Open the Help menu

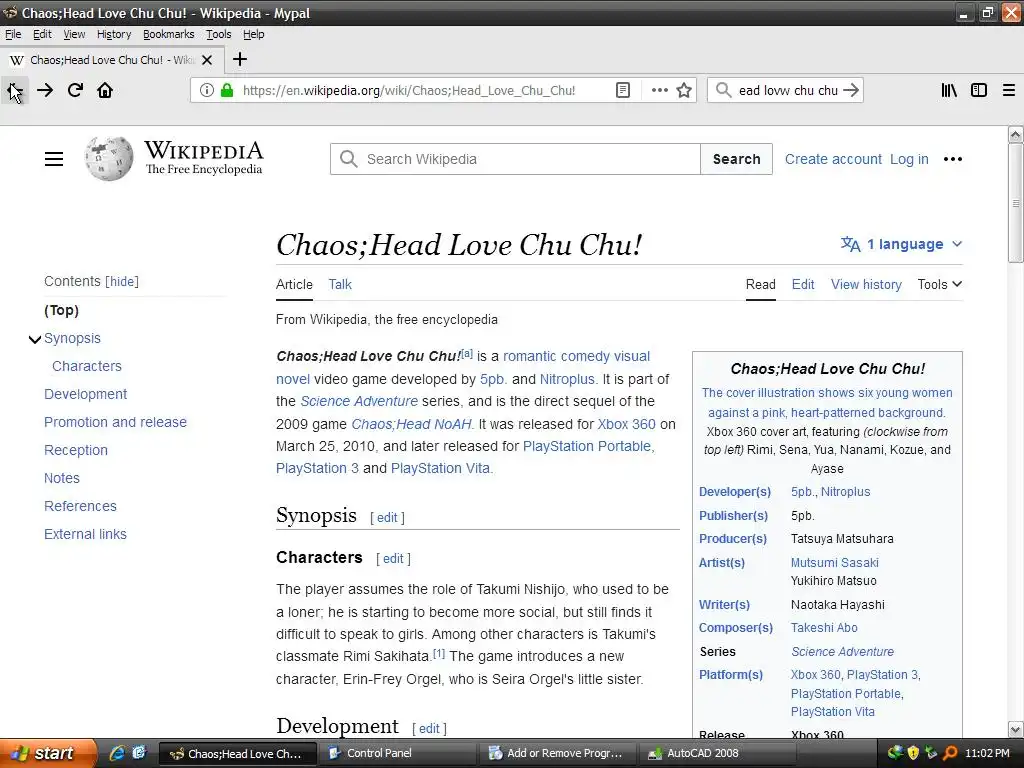click(253, 34)
